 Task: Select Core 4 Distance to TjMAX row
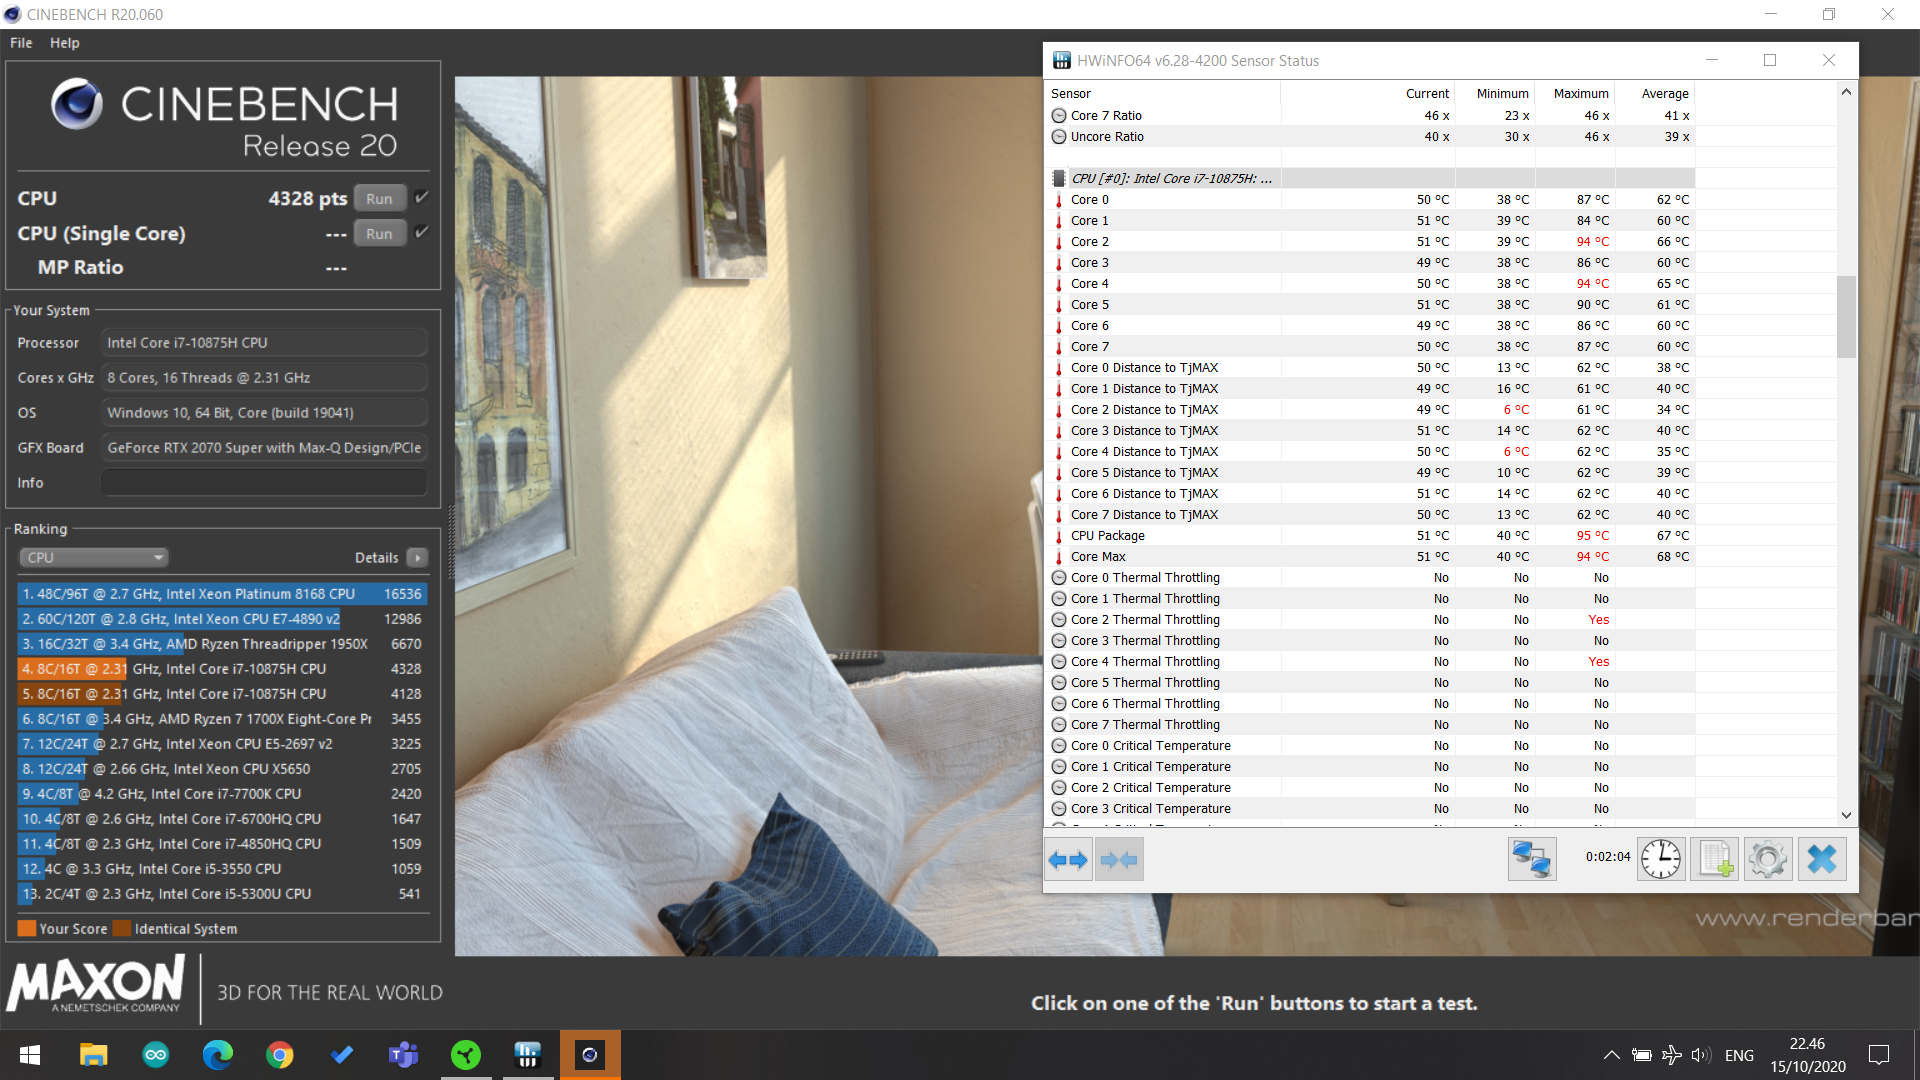[1371, 452]
